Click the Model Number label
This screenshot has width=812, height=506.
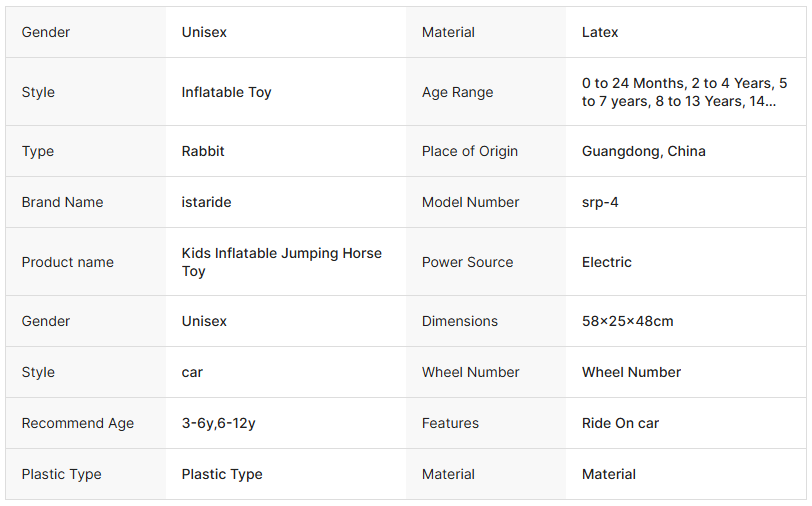tap(470, 202)
